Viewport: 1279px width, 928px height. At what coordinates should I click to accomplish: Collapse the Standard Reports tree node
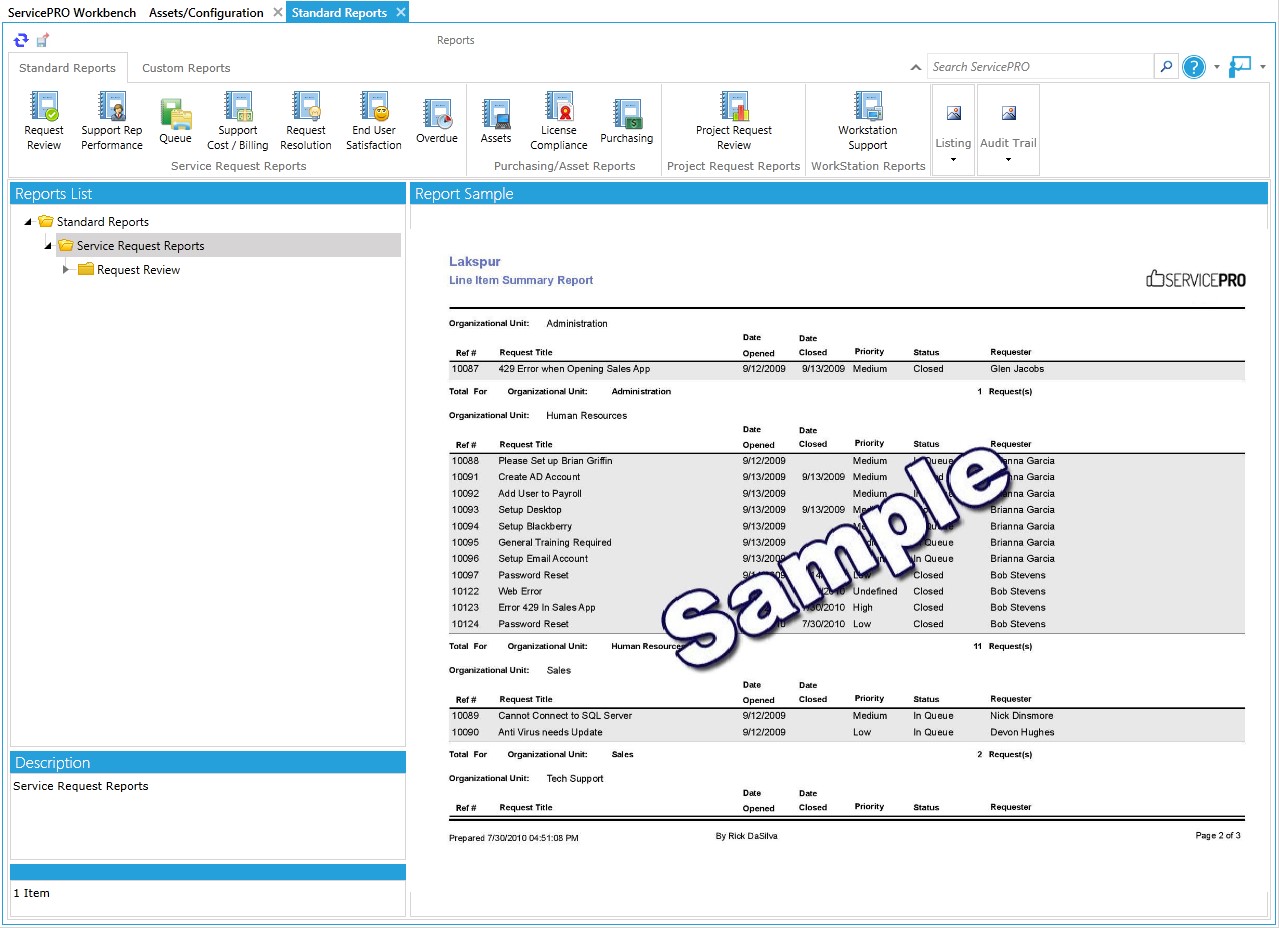28,222
